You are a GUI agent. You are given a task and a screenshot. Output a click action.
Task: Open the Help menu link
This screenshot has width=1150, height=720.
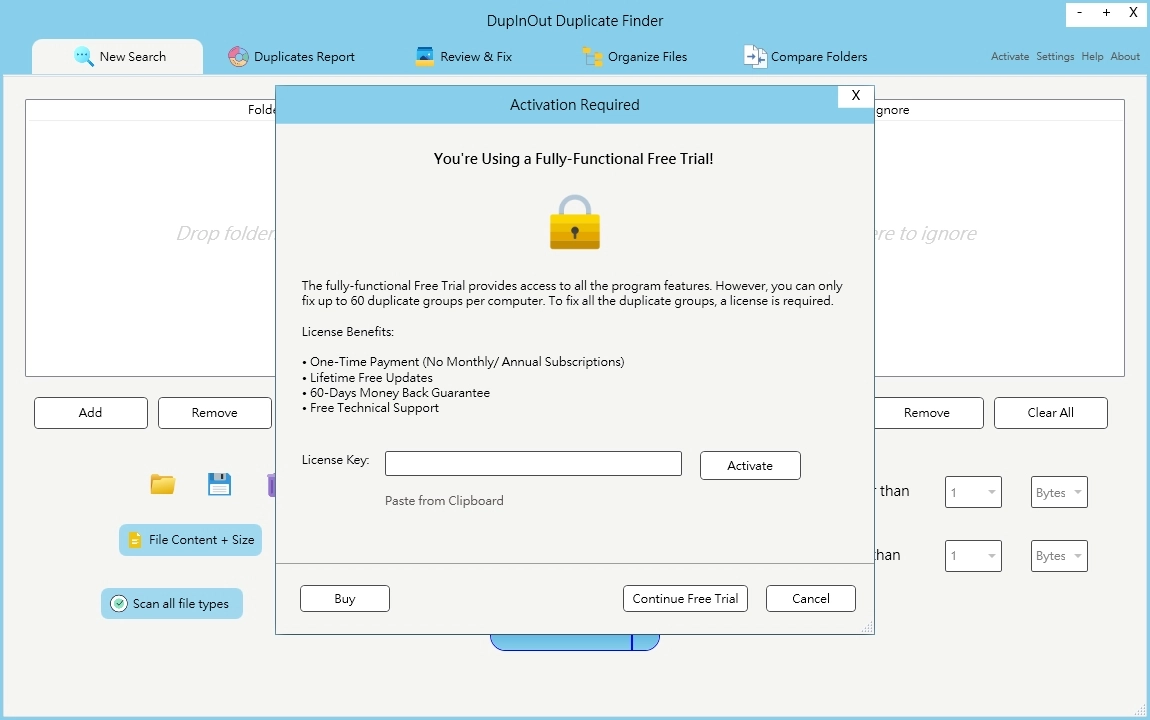(1092, 56)
